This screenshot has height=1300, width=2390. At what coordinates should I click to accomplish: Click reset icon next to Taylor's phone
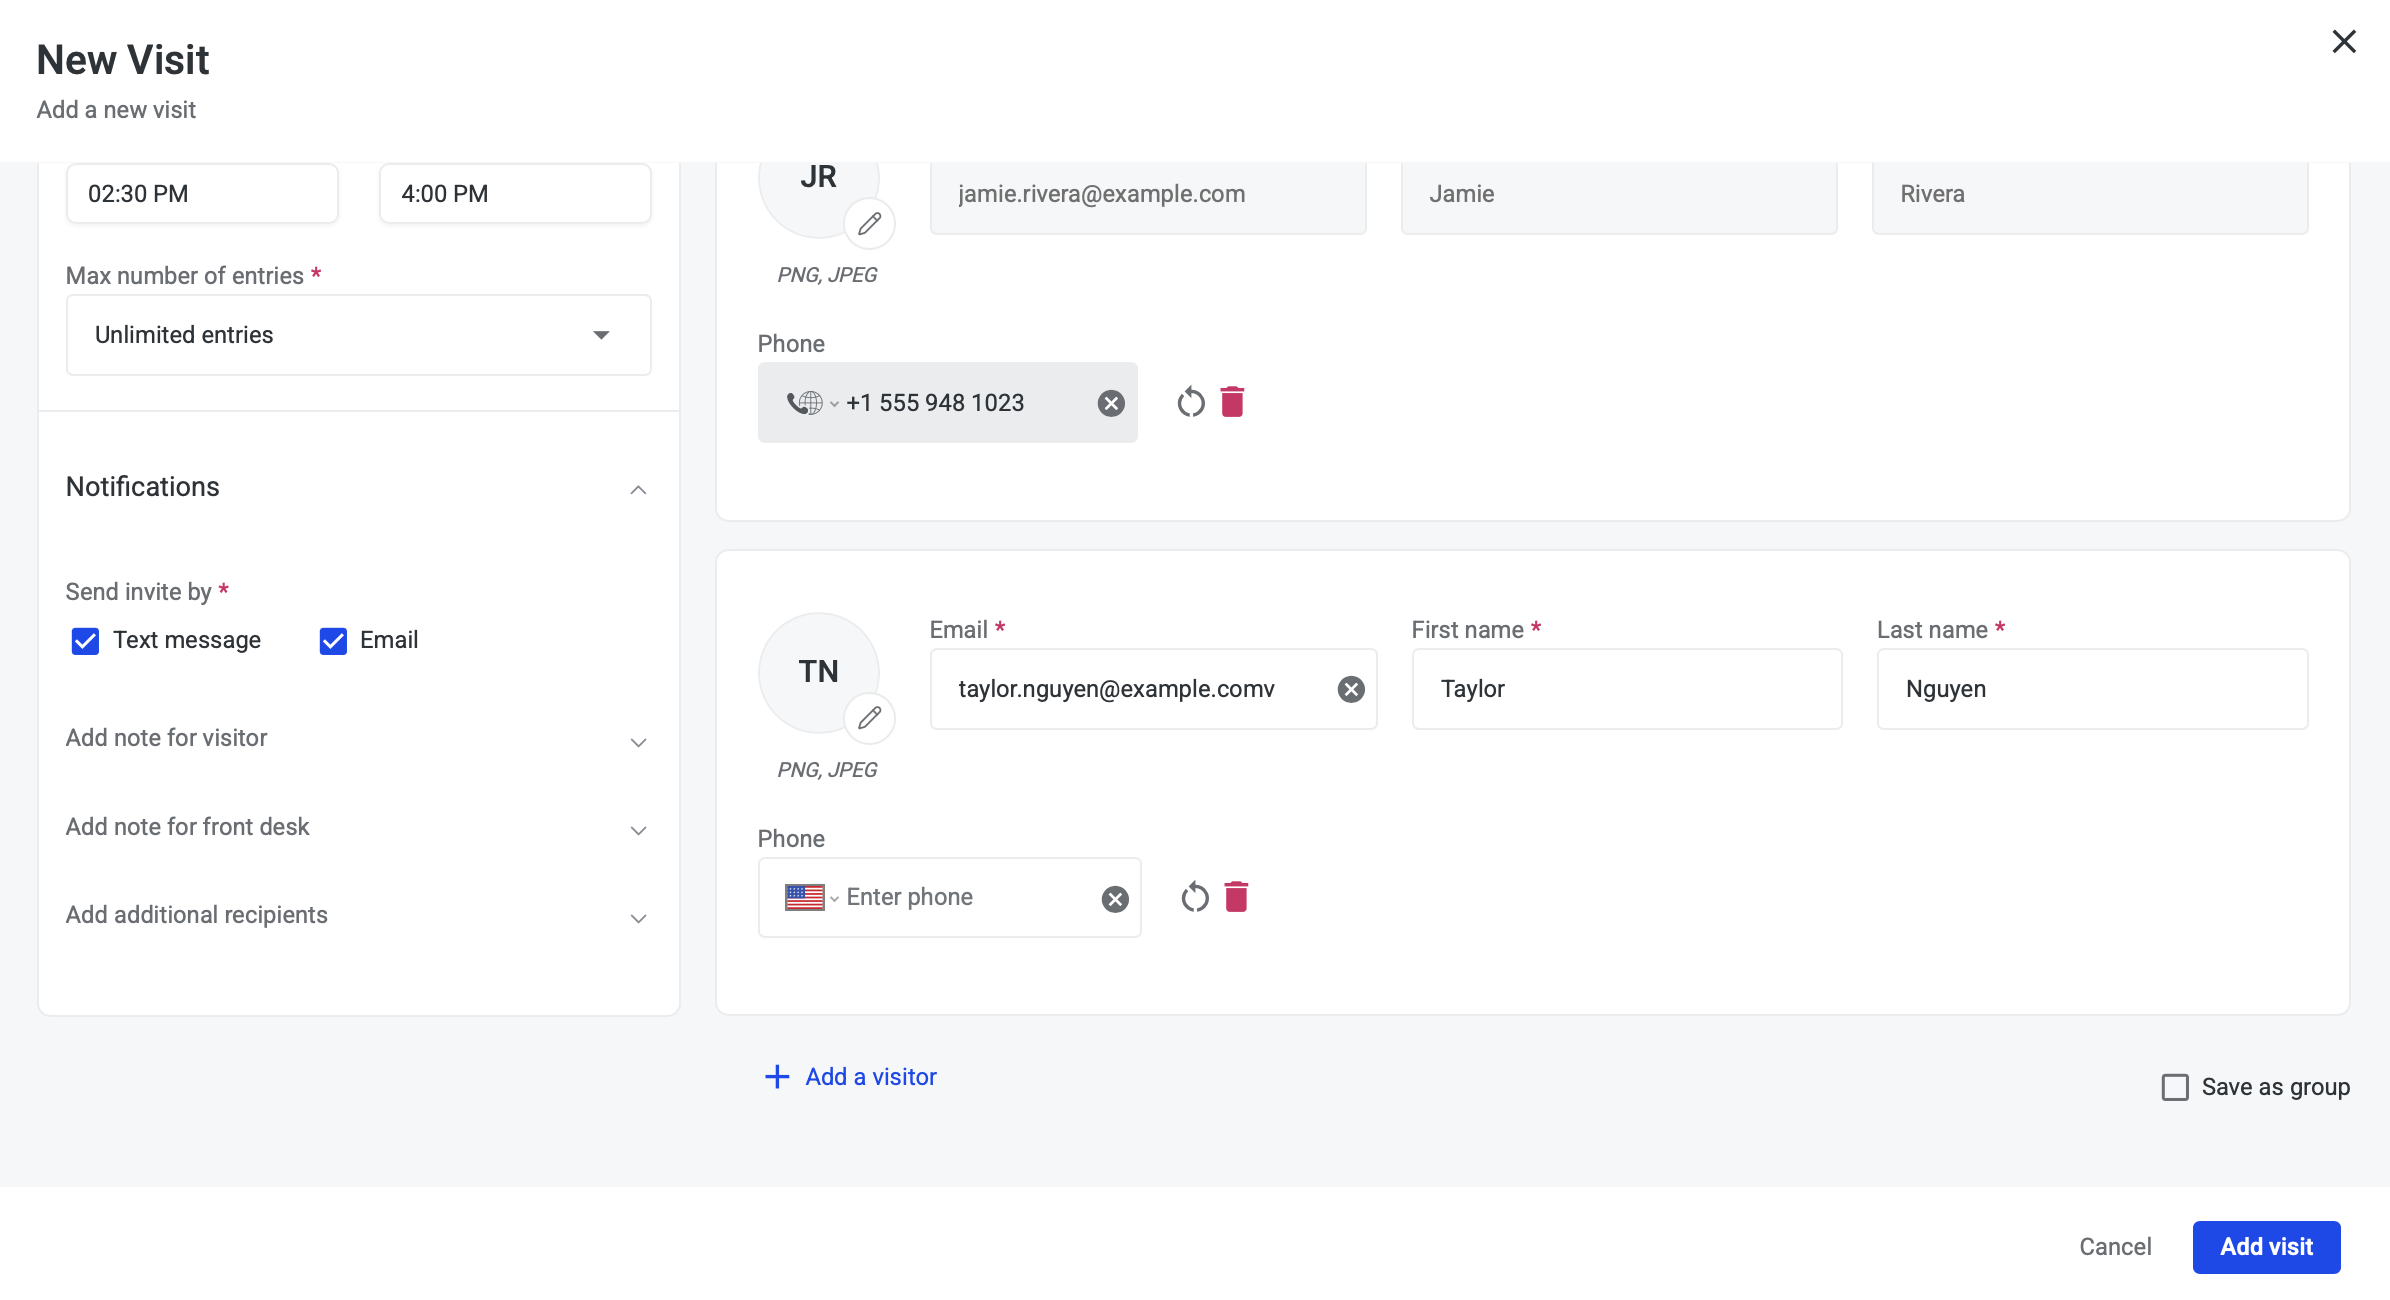[x=1194, y=897]
